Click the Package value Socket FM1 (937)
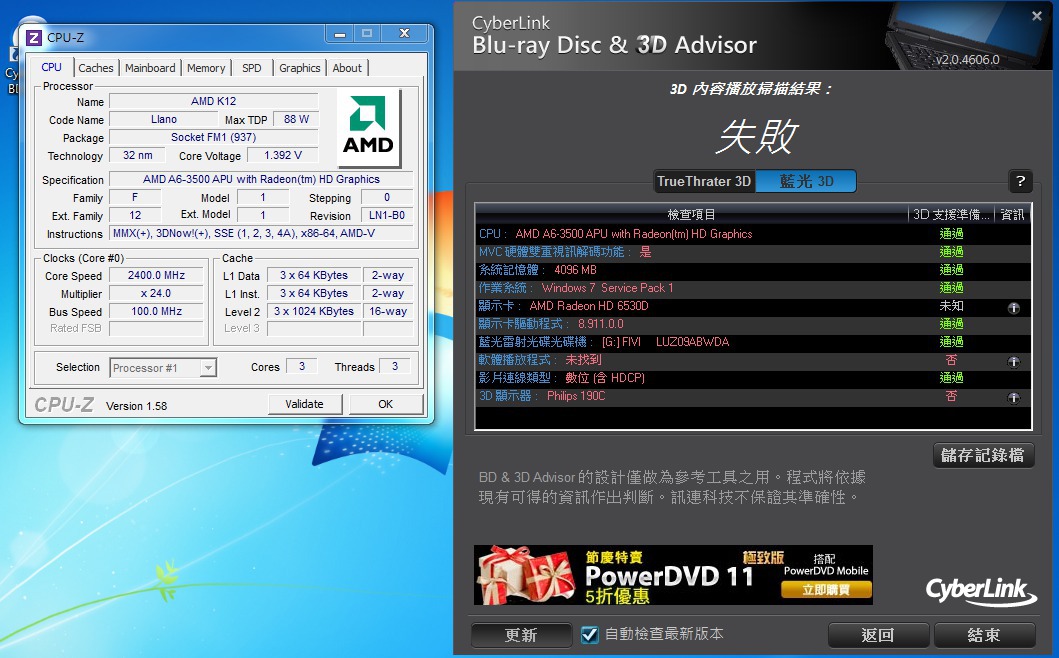 coord(213,137)
